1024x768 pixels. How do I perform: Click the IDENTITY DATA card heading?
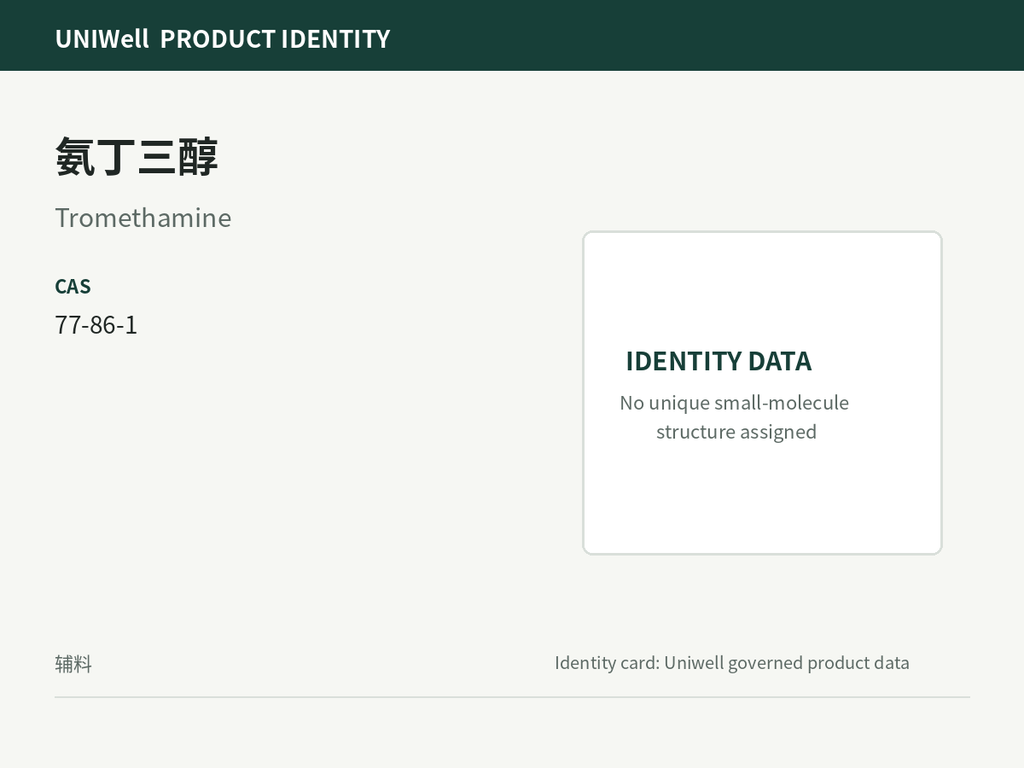[719, 361]
